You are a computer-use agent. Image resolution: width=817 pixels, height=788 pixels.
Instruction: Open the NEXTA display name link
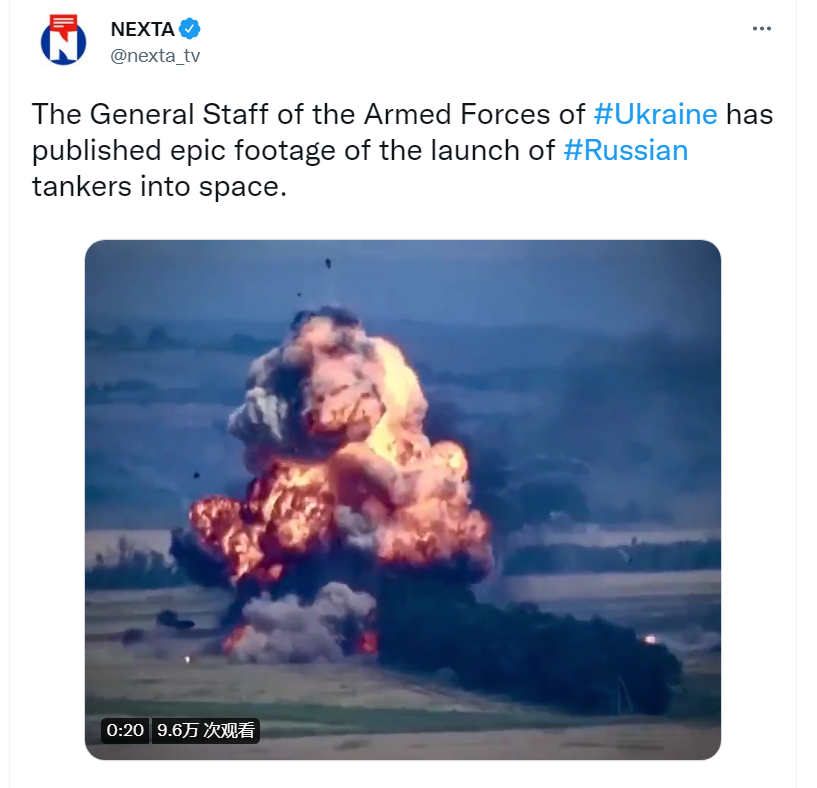tap(142, 29)
